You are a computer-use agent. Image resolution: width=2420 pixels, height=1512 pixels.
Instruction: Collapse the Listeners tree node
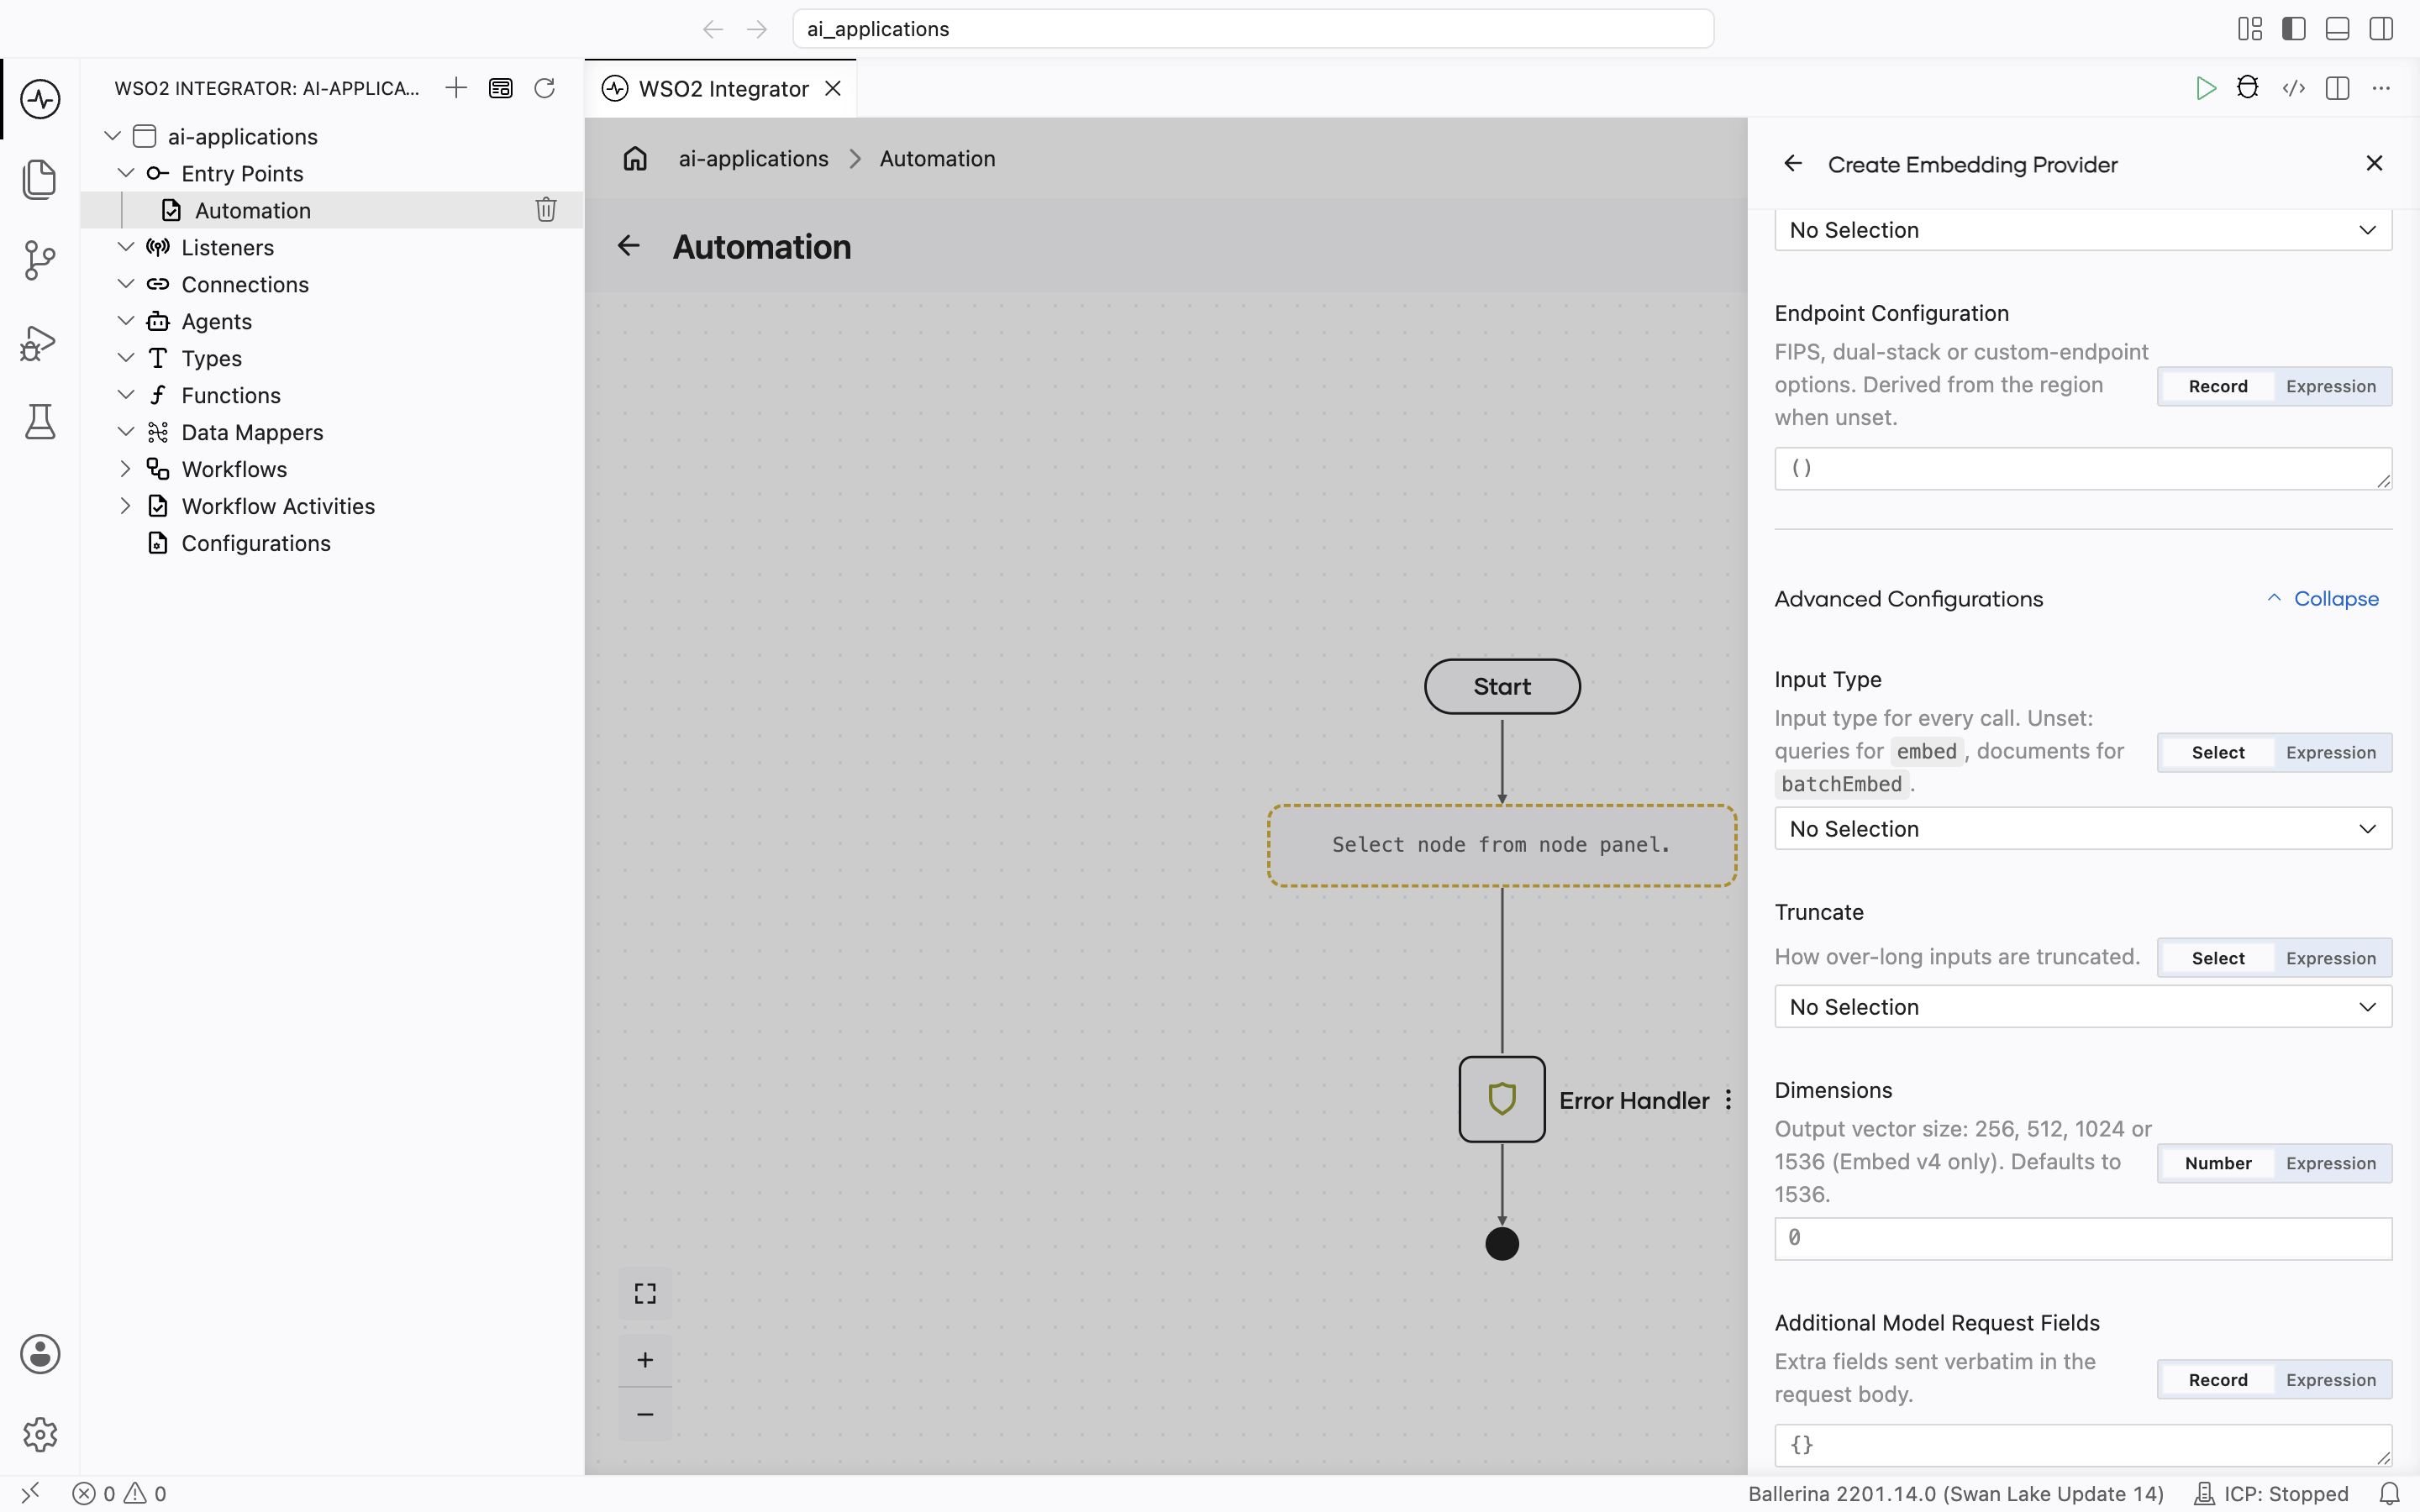click(126, 247)
